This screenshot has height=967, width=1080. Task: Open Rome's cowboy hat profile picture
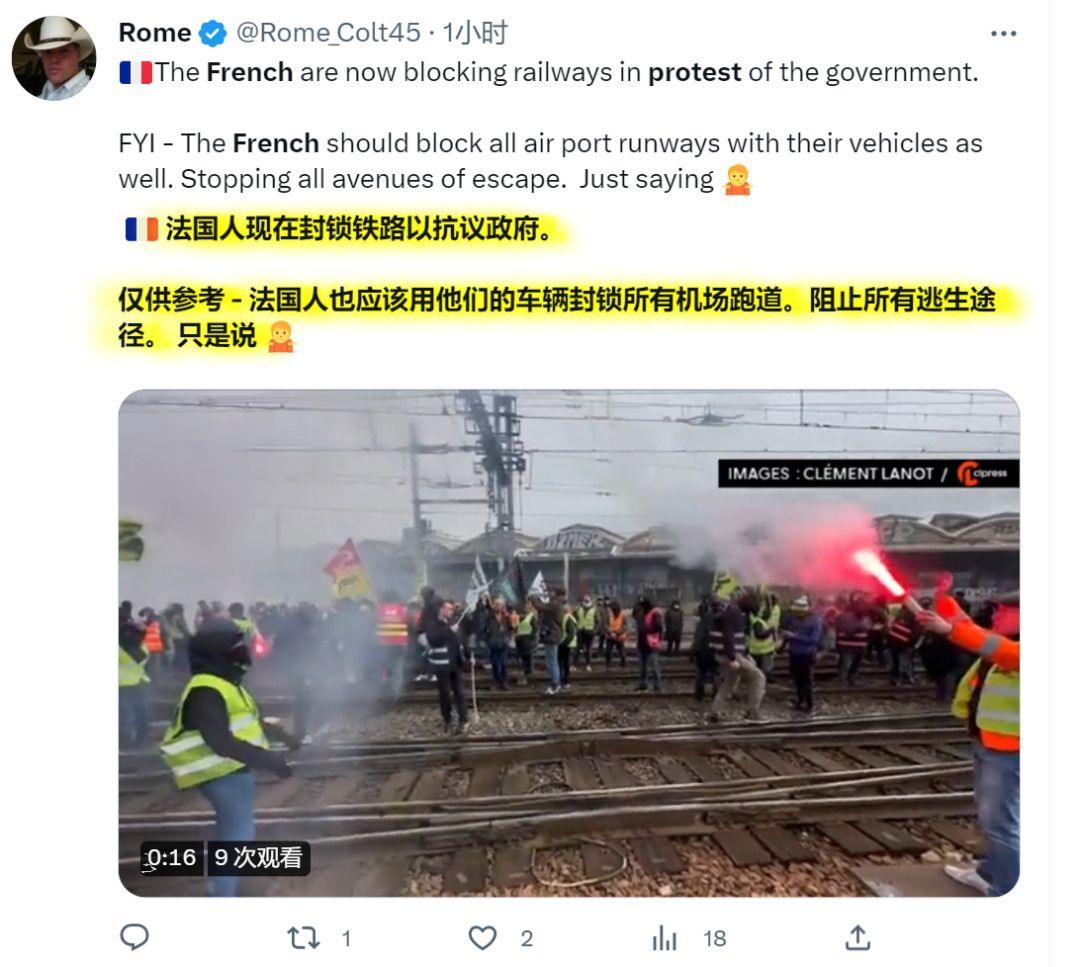(x=54, y=59)
